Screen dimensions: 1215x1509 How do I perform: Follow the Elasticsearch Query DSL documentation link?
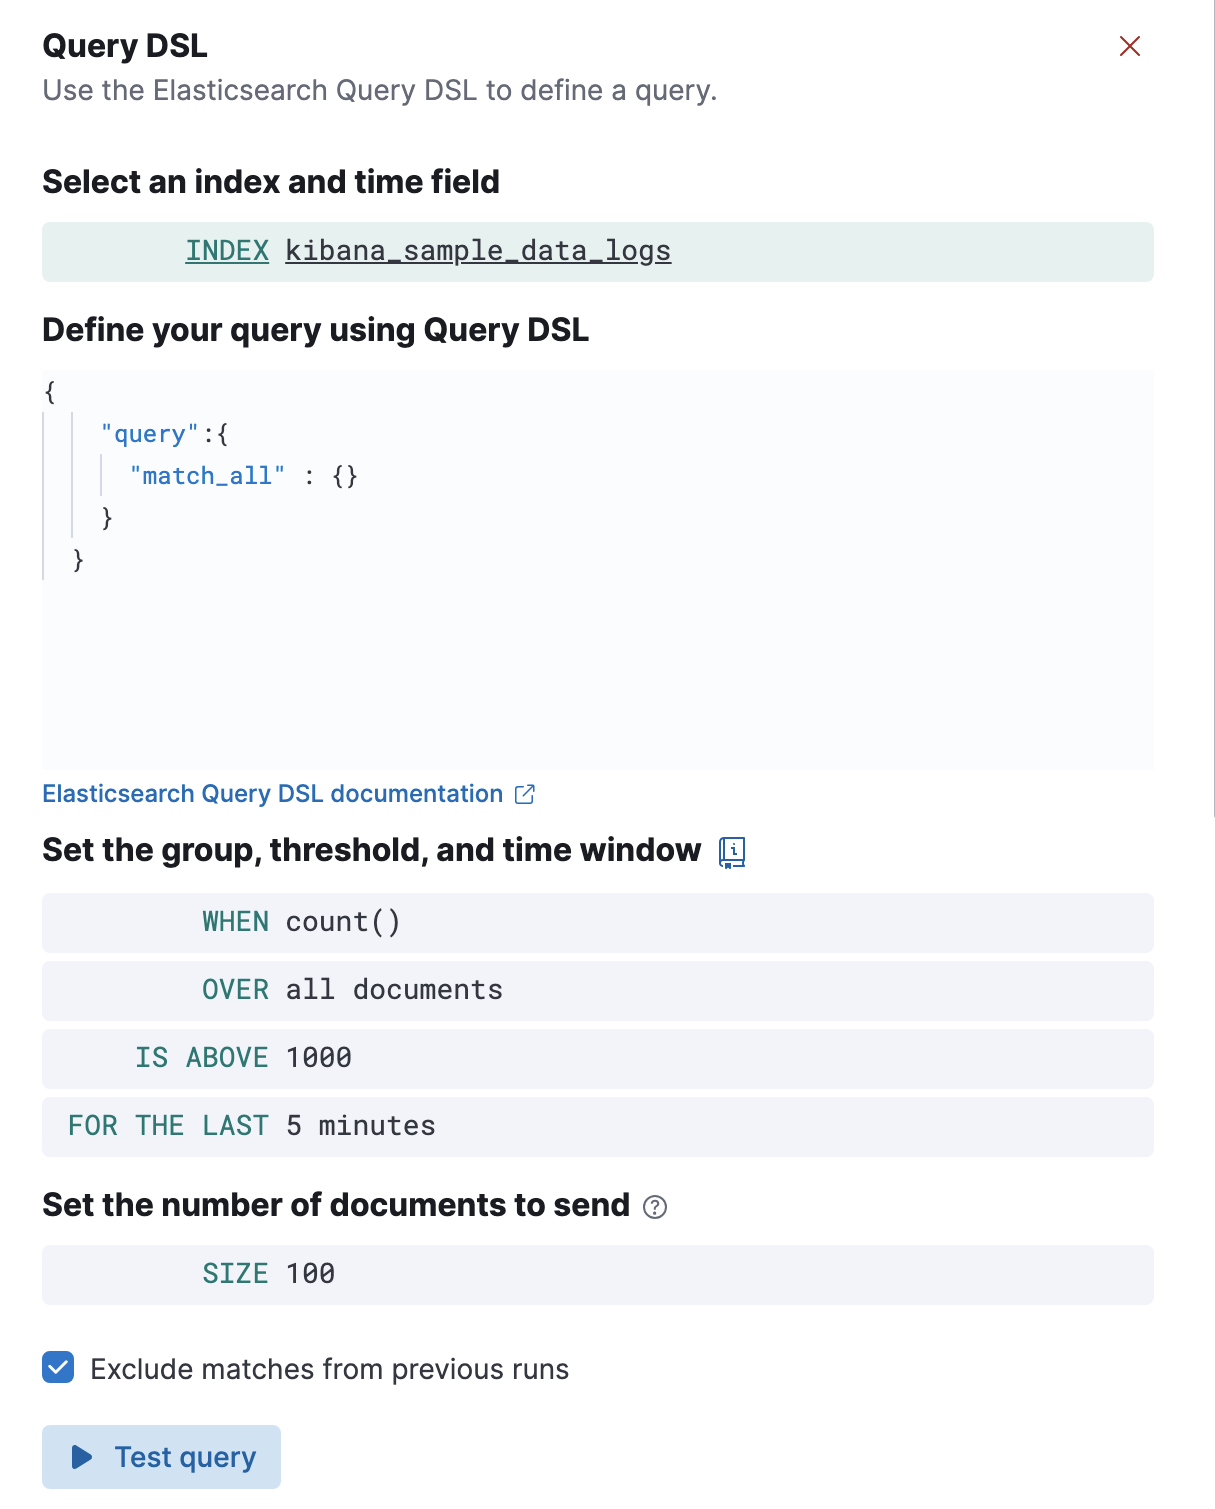pos(272,793)
